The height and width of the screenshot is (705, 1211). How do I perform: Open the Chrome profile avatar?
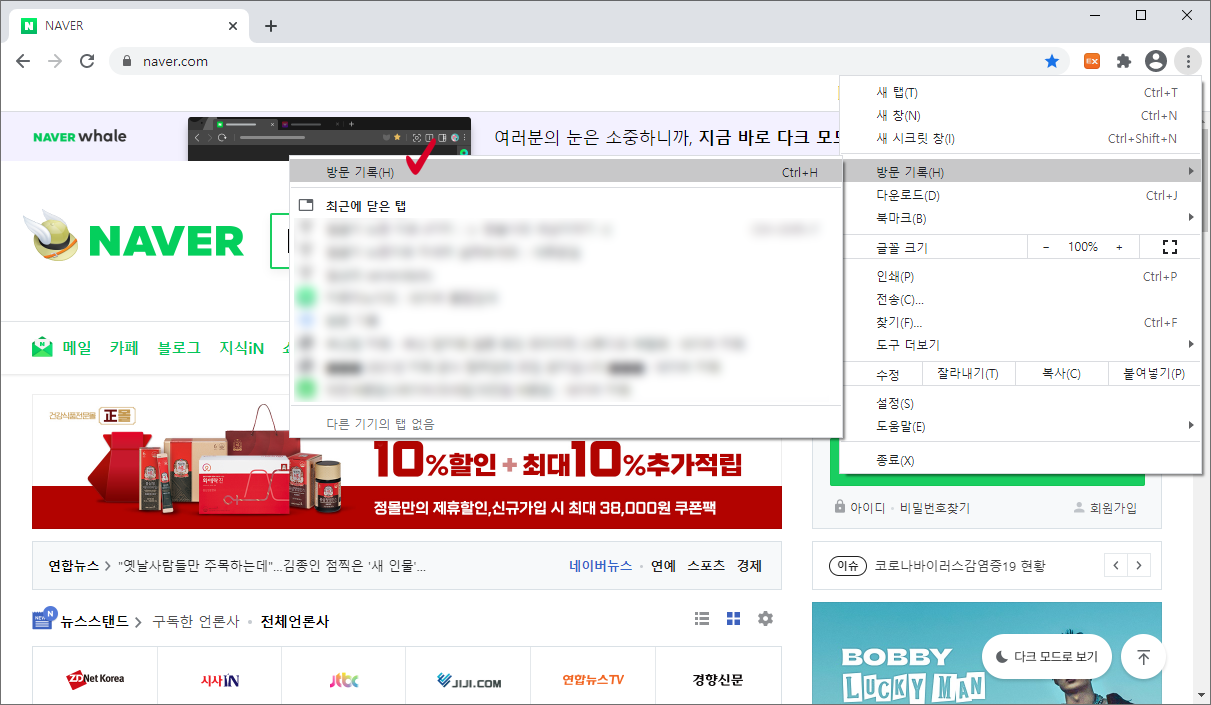tap(1156, 61)
